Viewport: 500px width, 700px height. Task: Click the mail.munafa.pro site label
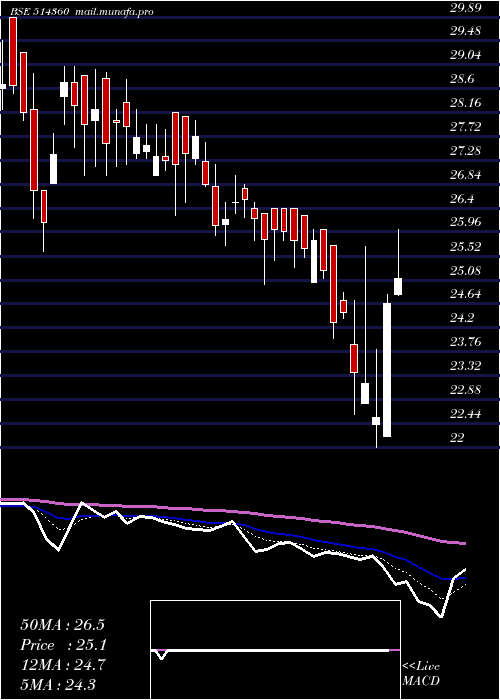coord(113,12)
